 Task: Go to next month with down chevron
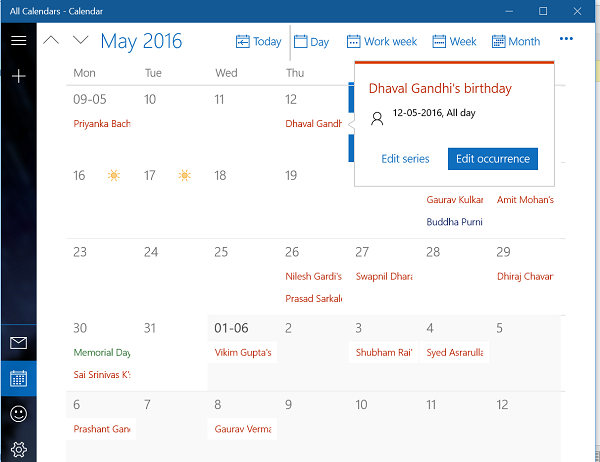[80, 40]
